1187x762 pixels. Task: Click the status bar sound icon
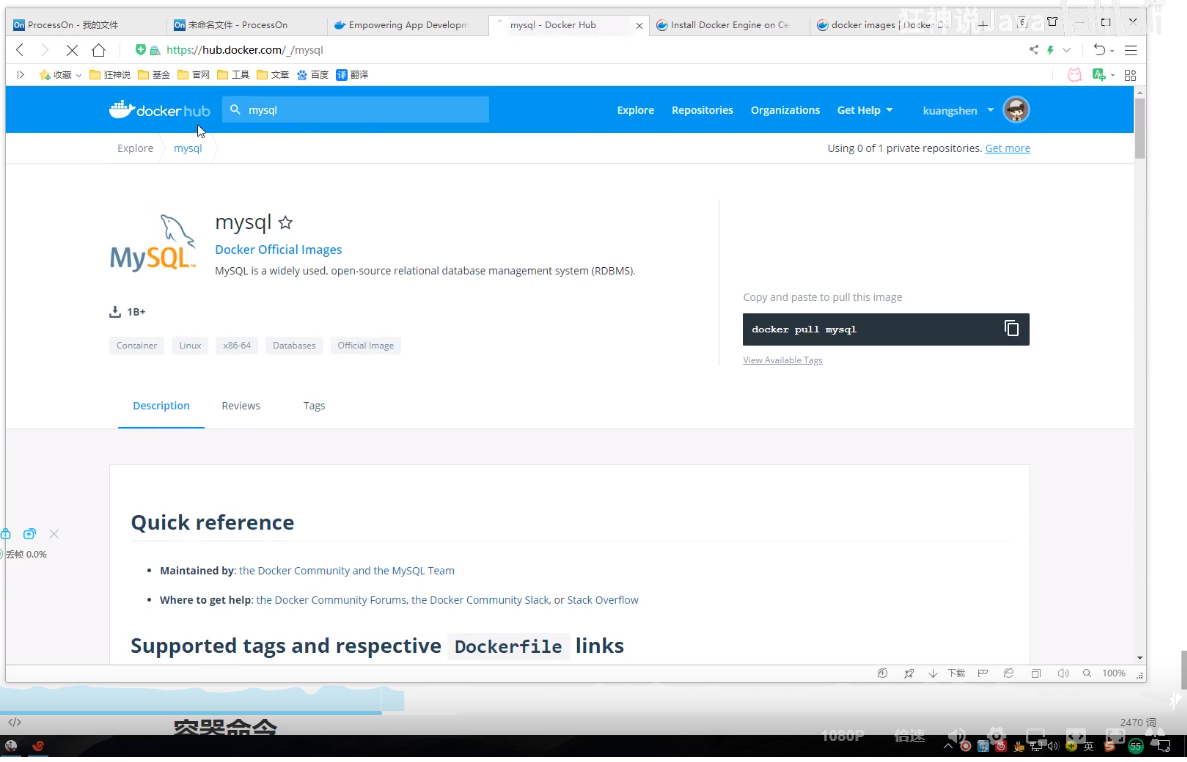click(x=1063, y=673)
